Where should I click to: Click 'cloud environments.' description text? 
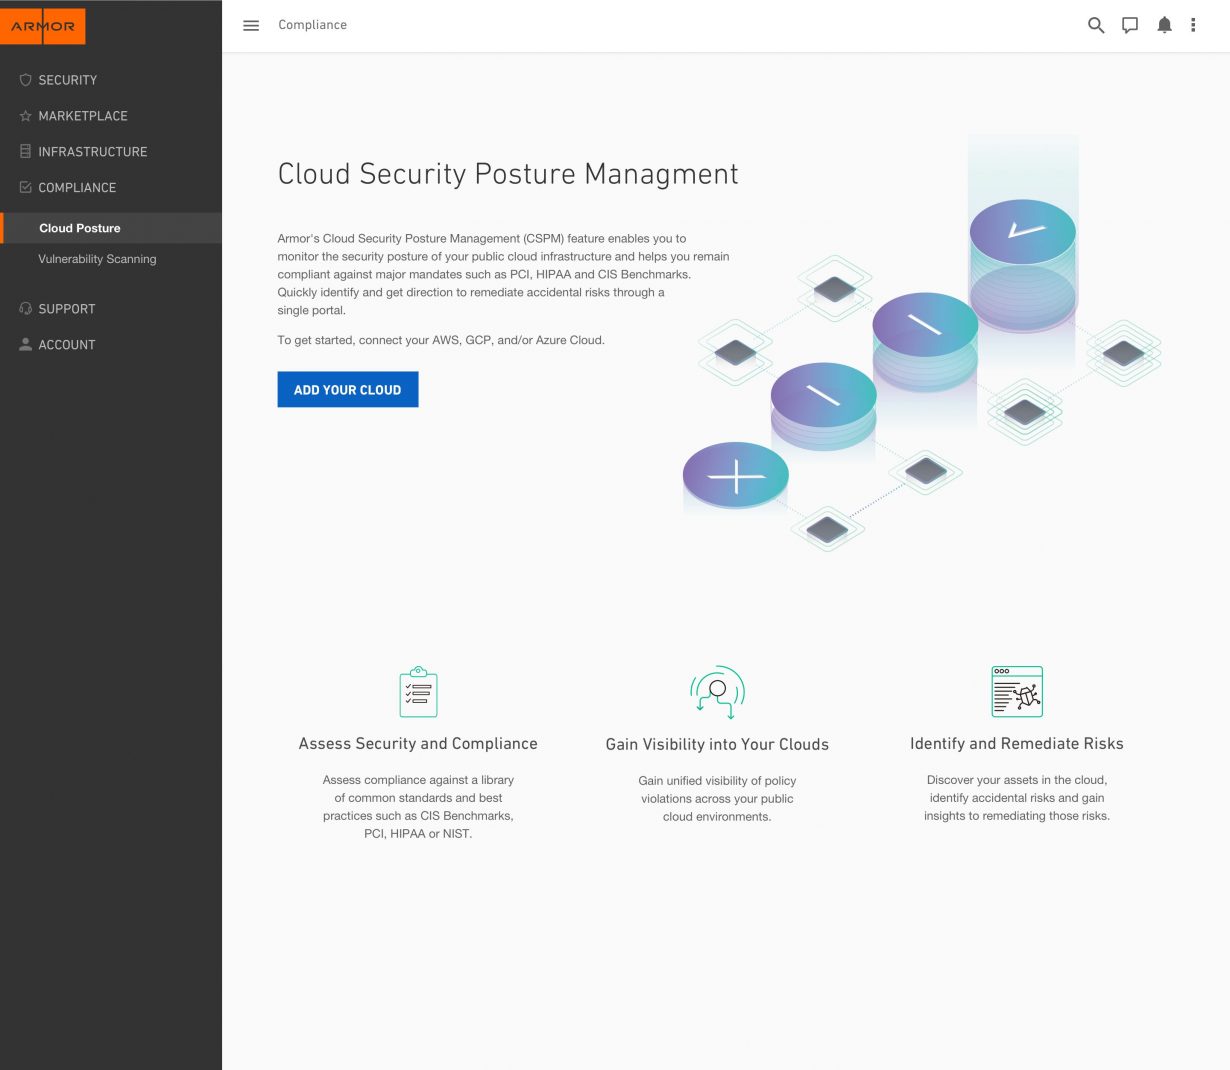(717, 817)
